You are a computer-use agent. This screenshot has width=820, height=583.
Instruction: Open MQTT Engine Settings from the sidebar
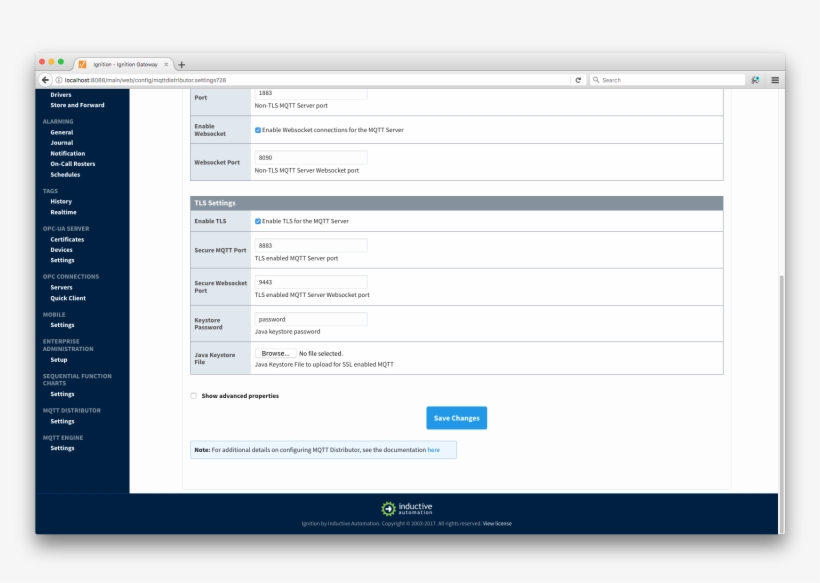pyautogui.click(x=61, y=447)
